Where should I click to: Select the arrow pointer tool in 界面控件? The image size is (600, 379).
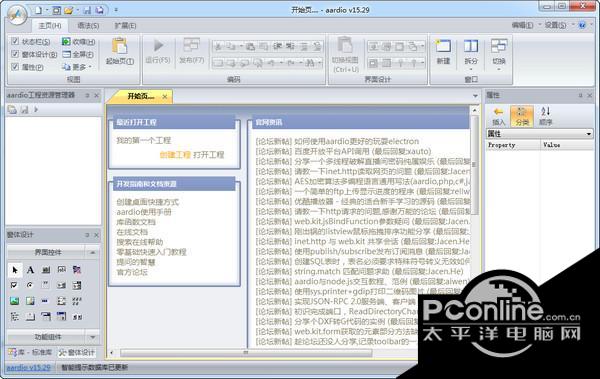(x=15, y=270)
